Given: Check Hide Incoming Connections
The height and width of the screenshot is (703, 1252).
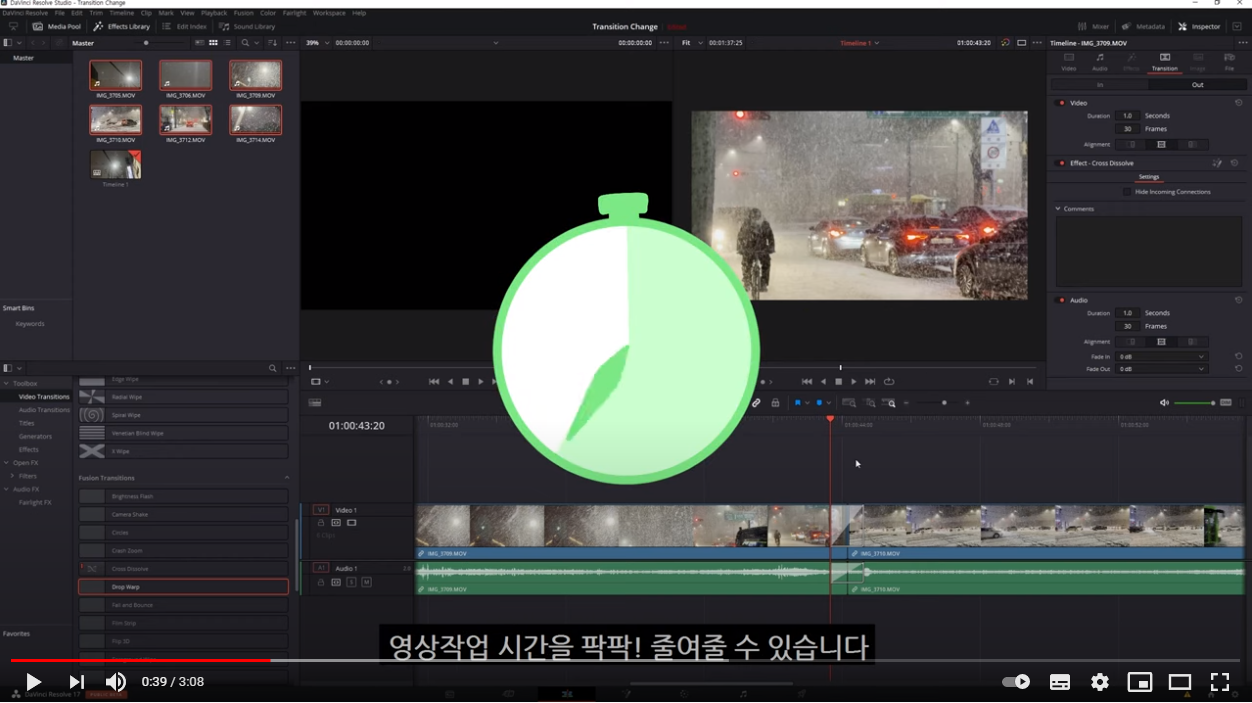Looking at the screenshot, I should pos(1127,192).
